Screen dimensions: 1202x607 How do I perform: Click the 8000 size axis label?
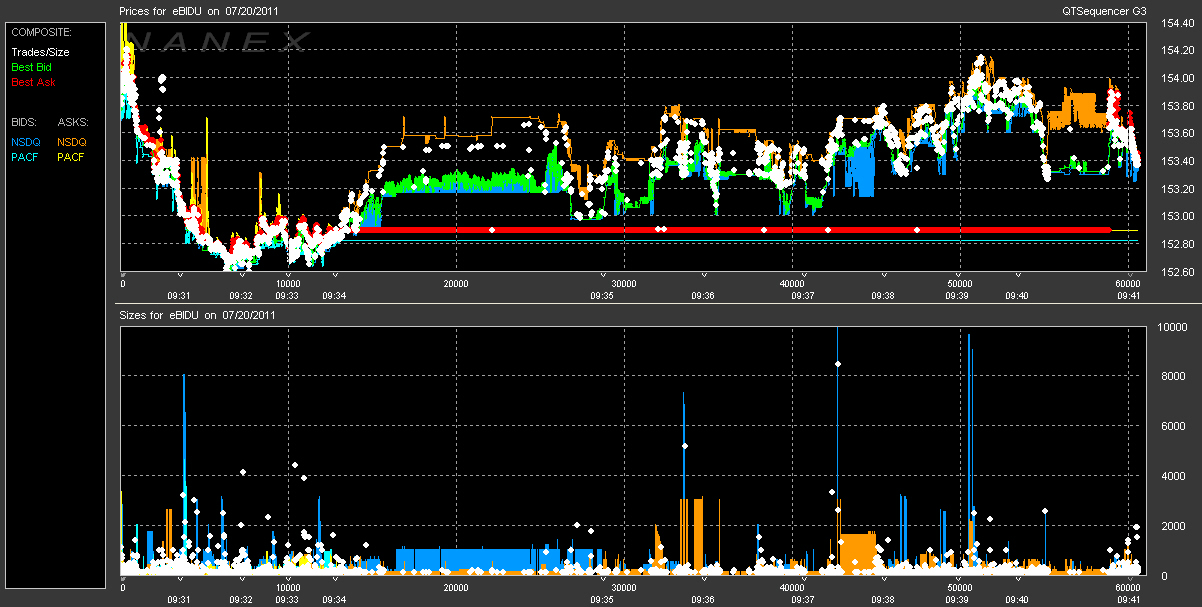1171,377
